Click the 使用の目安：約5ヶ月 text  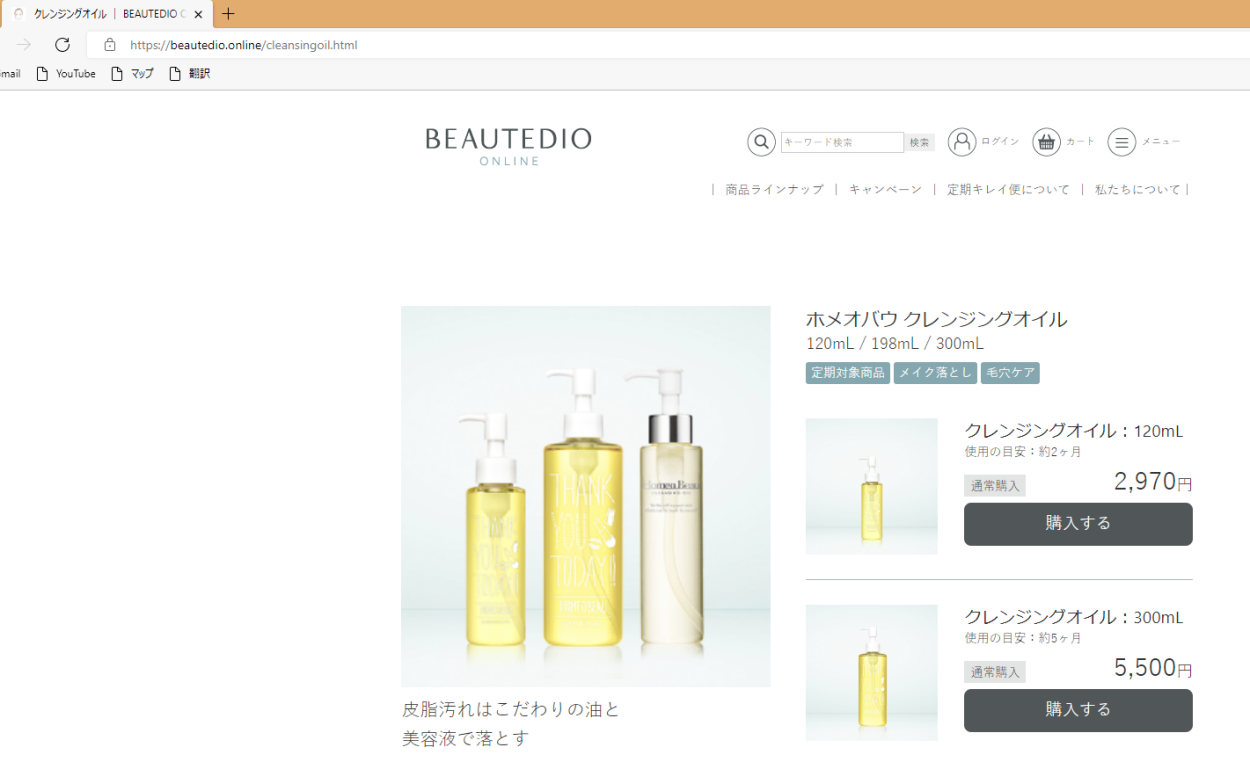[x=1023, y=638]
